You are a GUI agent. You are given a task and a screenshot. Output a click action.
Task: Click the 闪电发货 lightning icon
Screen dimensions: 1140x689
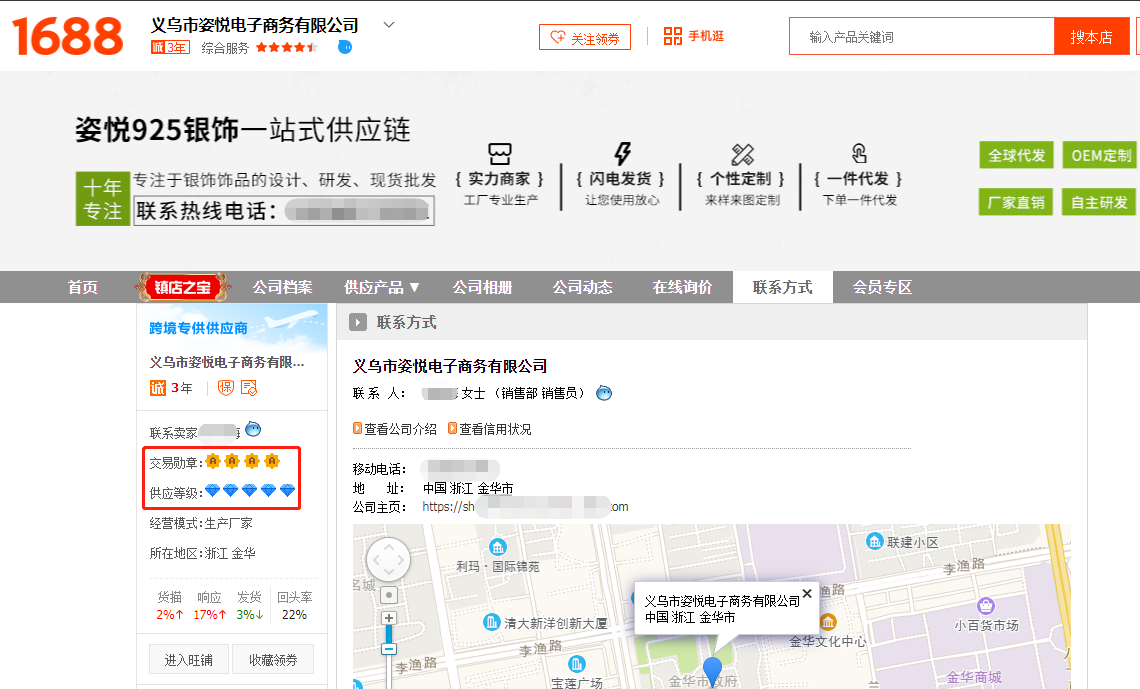point(622,153)
